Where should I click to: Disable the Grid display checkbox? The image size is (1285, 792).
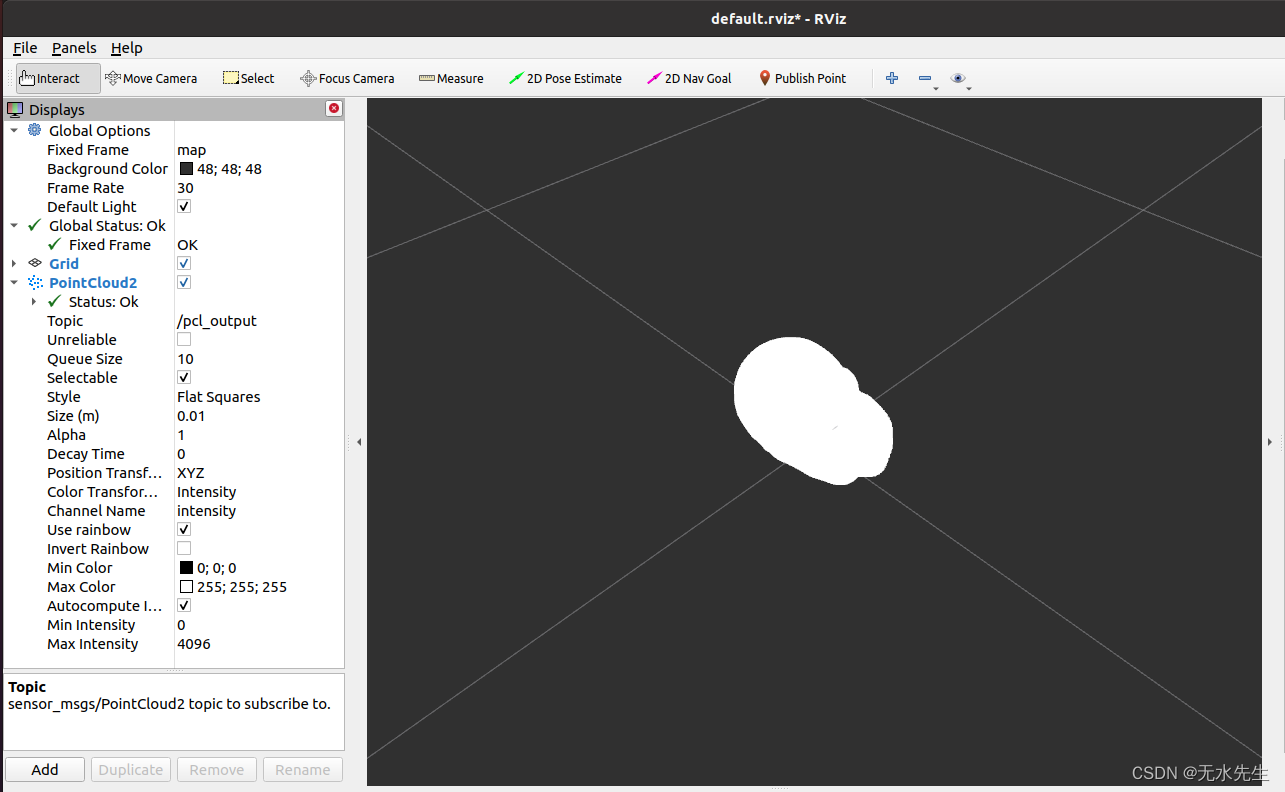[x=184, y=263]
